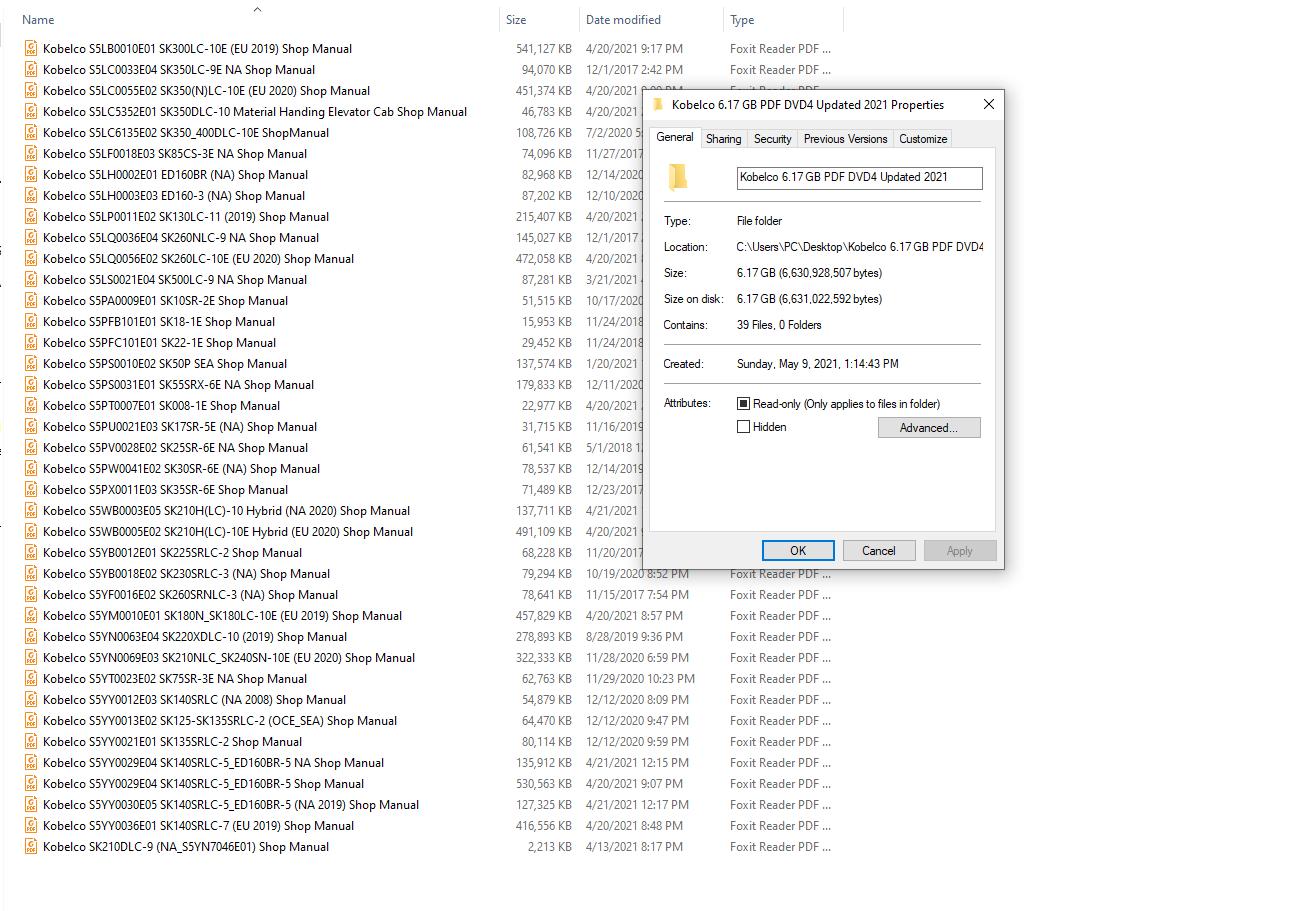1308x911 pixels.
Task: Click Cancel in the Properties dialog
Action: (878, 550)
